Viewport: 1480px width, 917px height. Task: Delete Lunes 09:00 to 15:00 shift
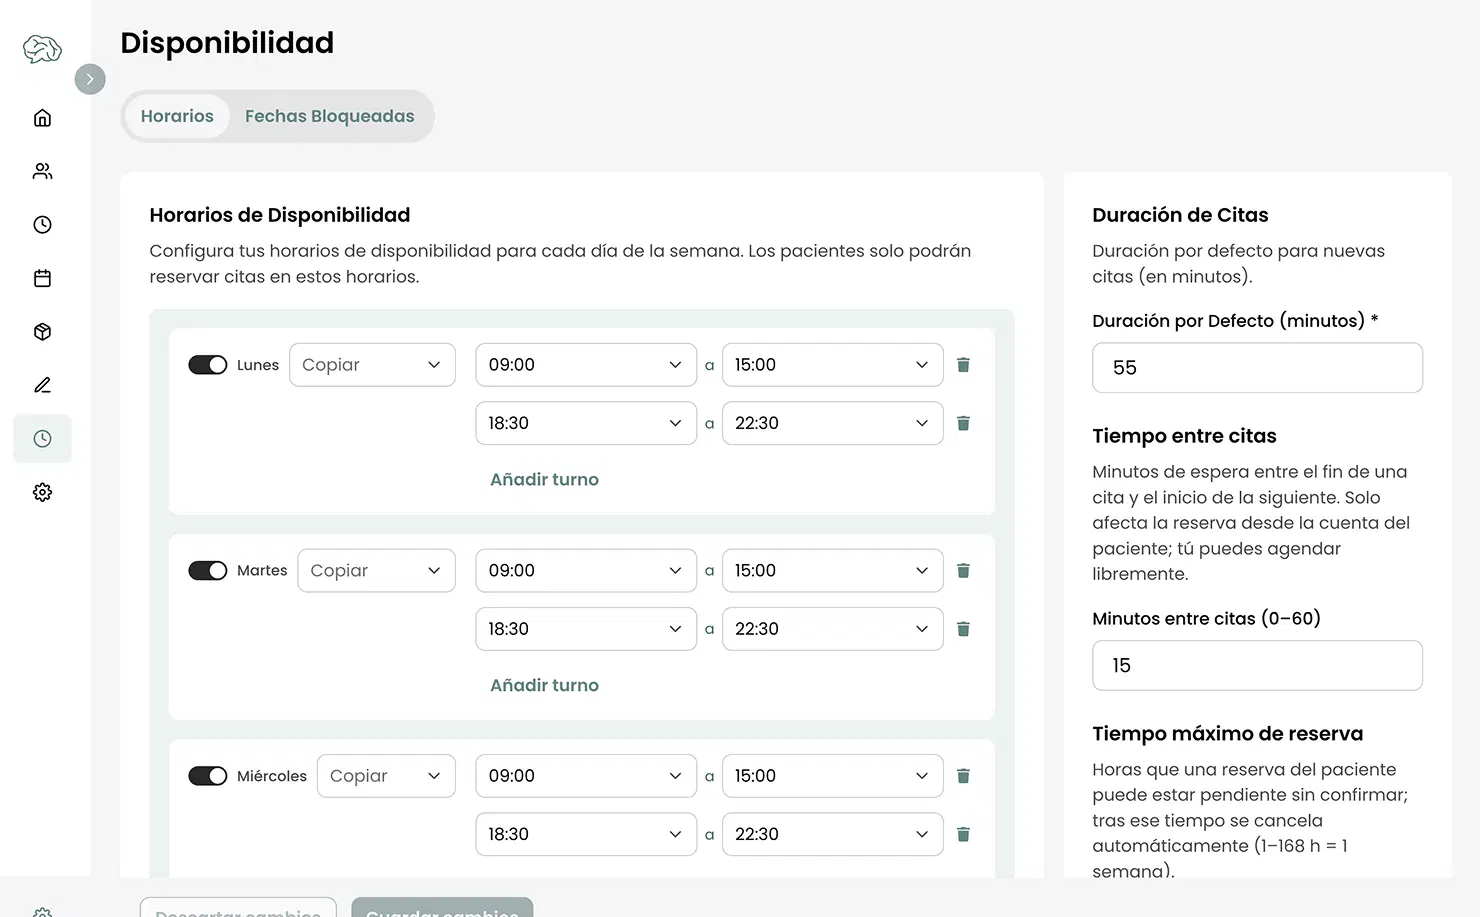pyautogui.click(x=963, y=365)
